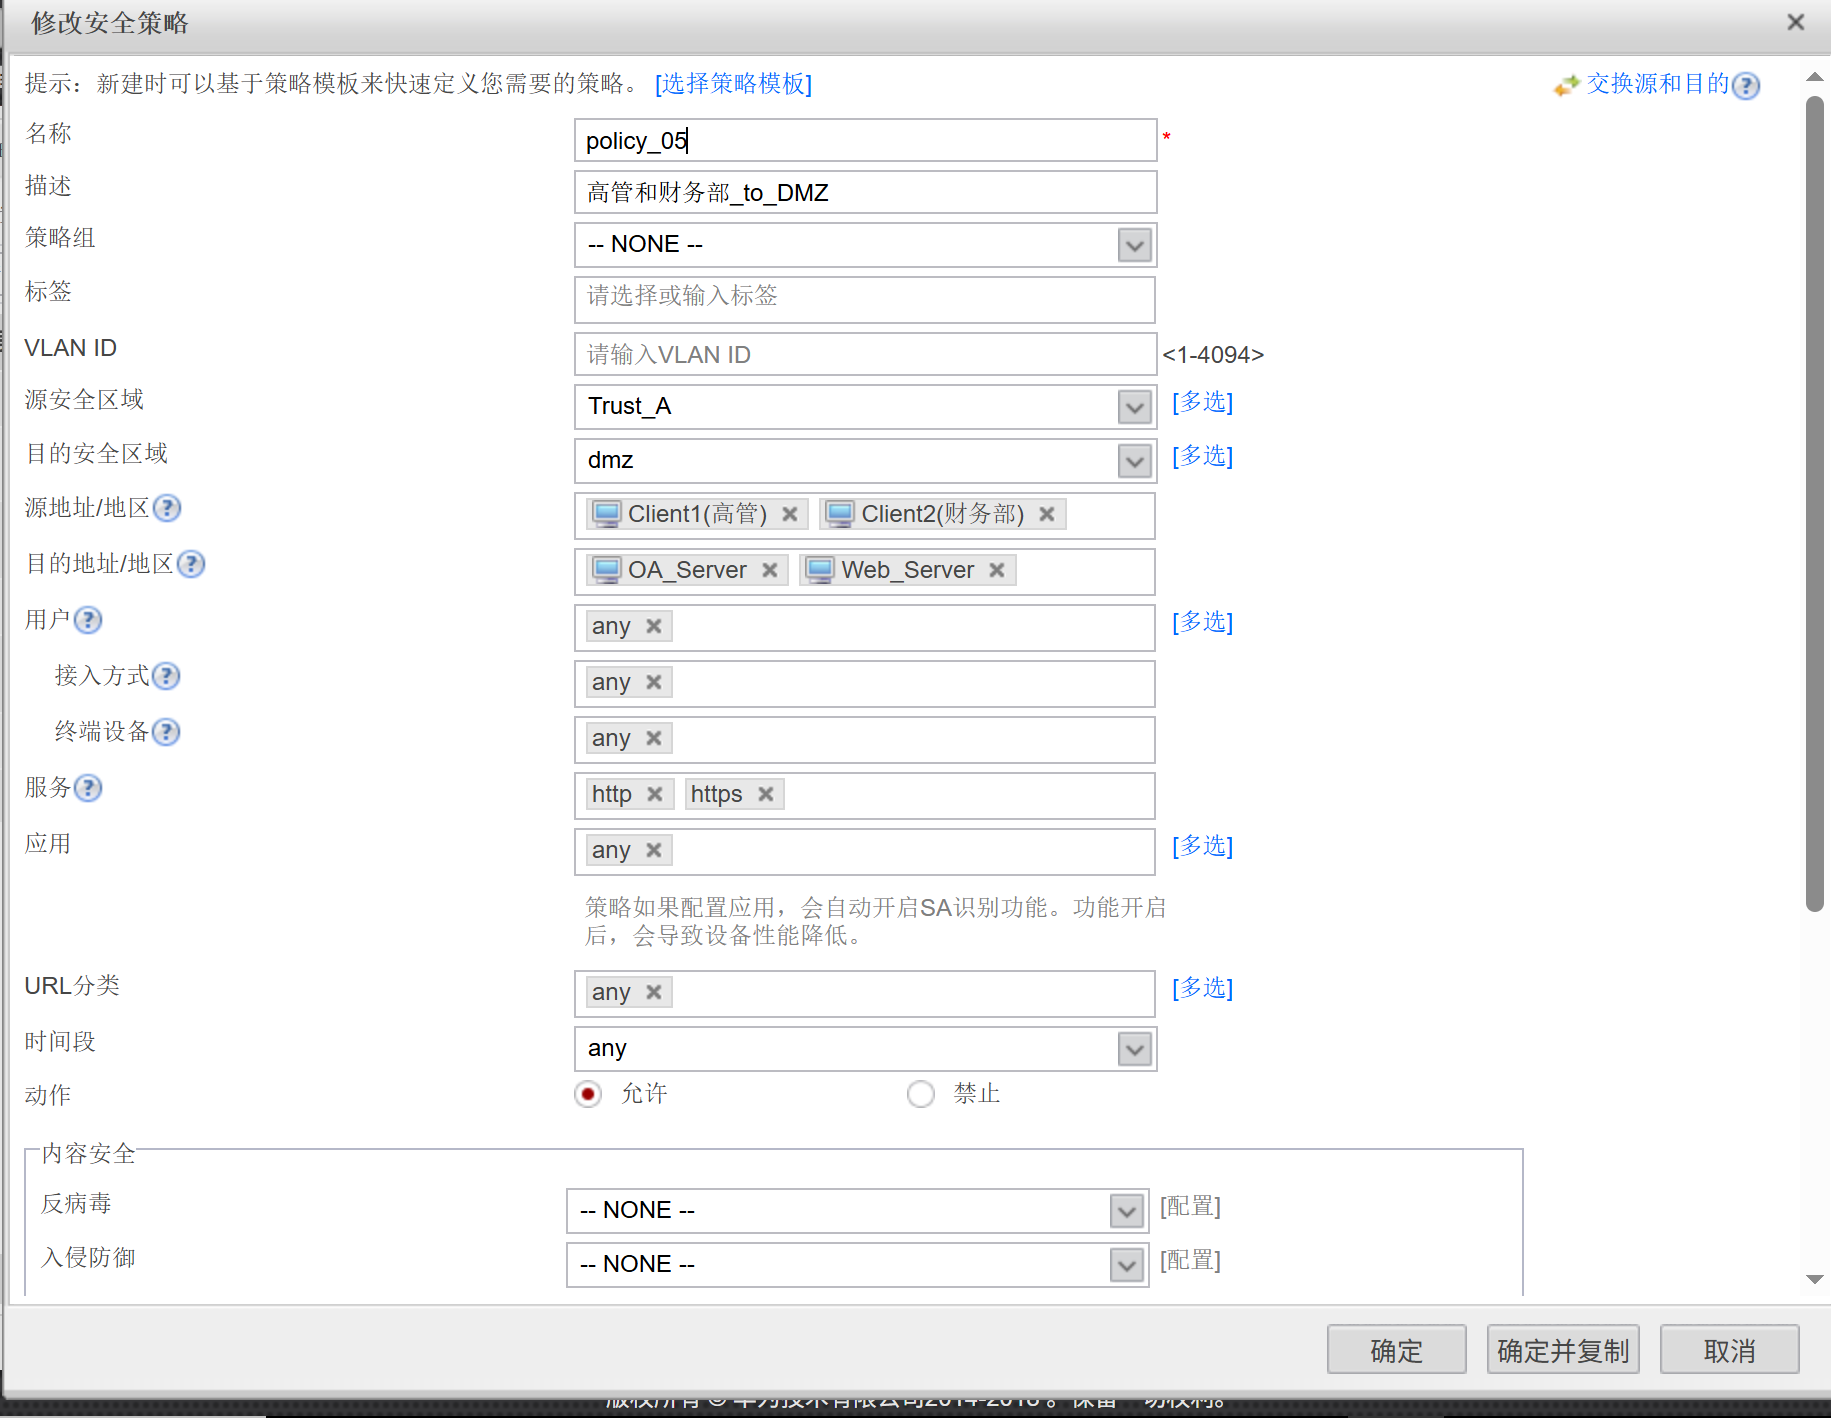Remove any tag from 接入方式 field

pos(654,682)
